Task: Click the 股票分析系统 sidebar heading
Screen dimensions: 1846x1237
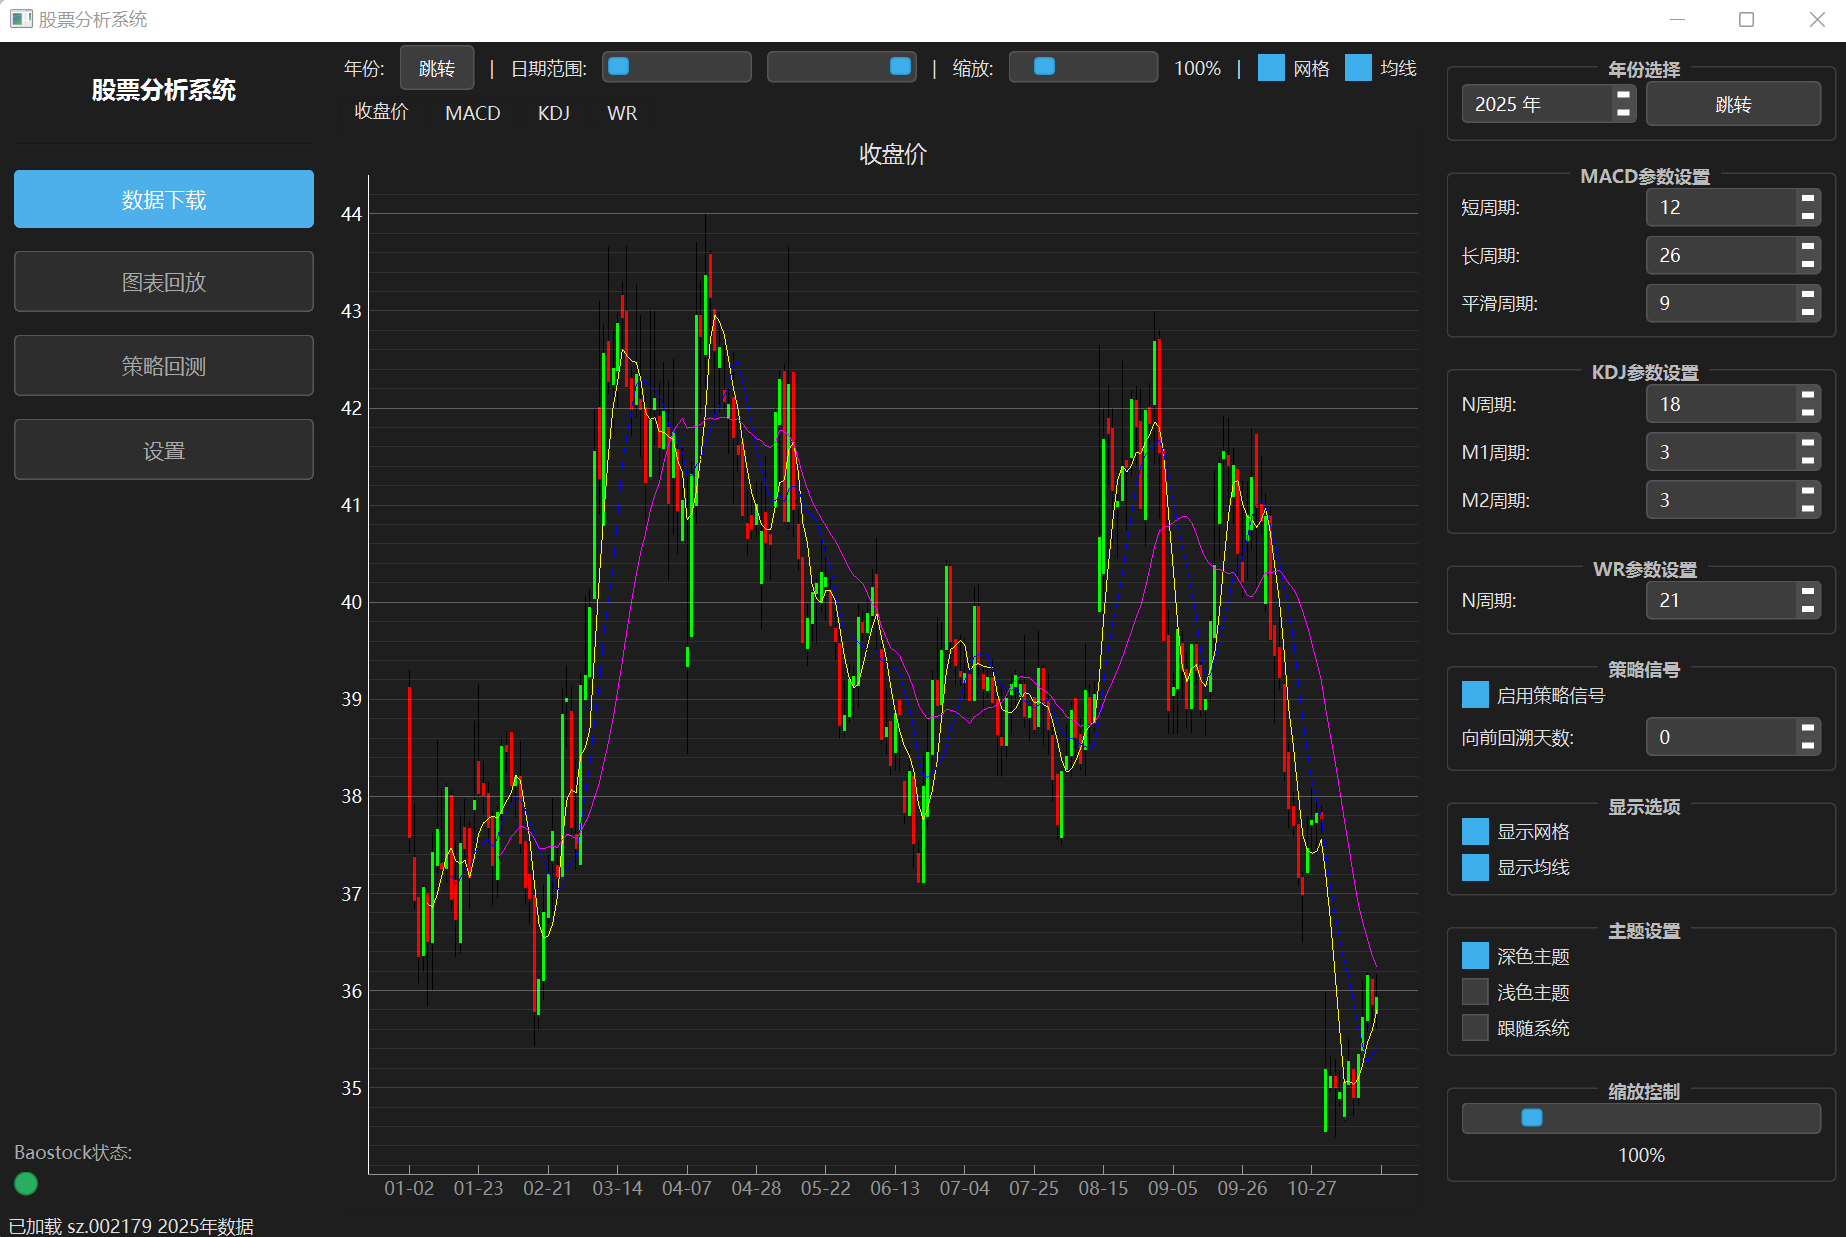Action: point(164,90)
